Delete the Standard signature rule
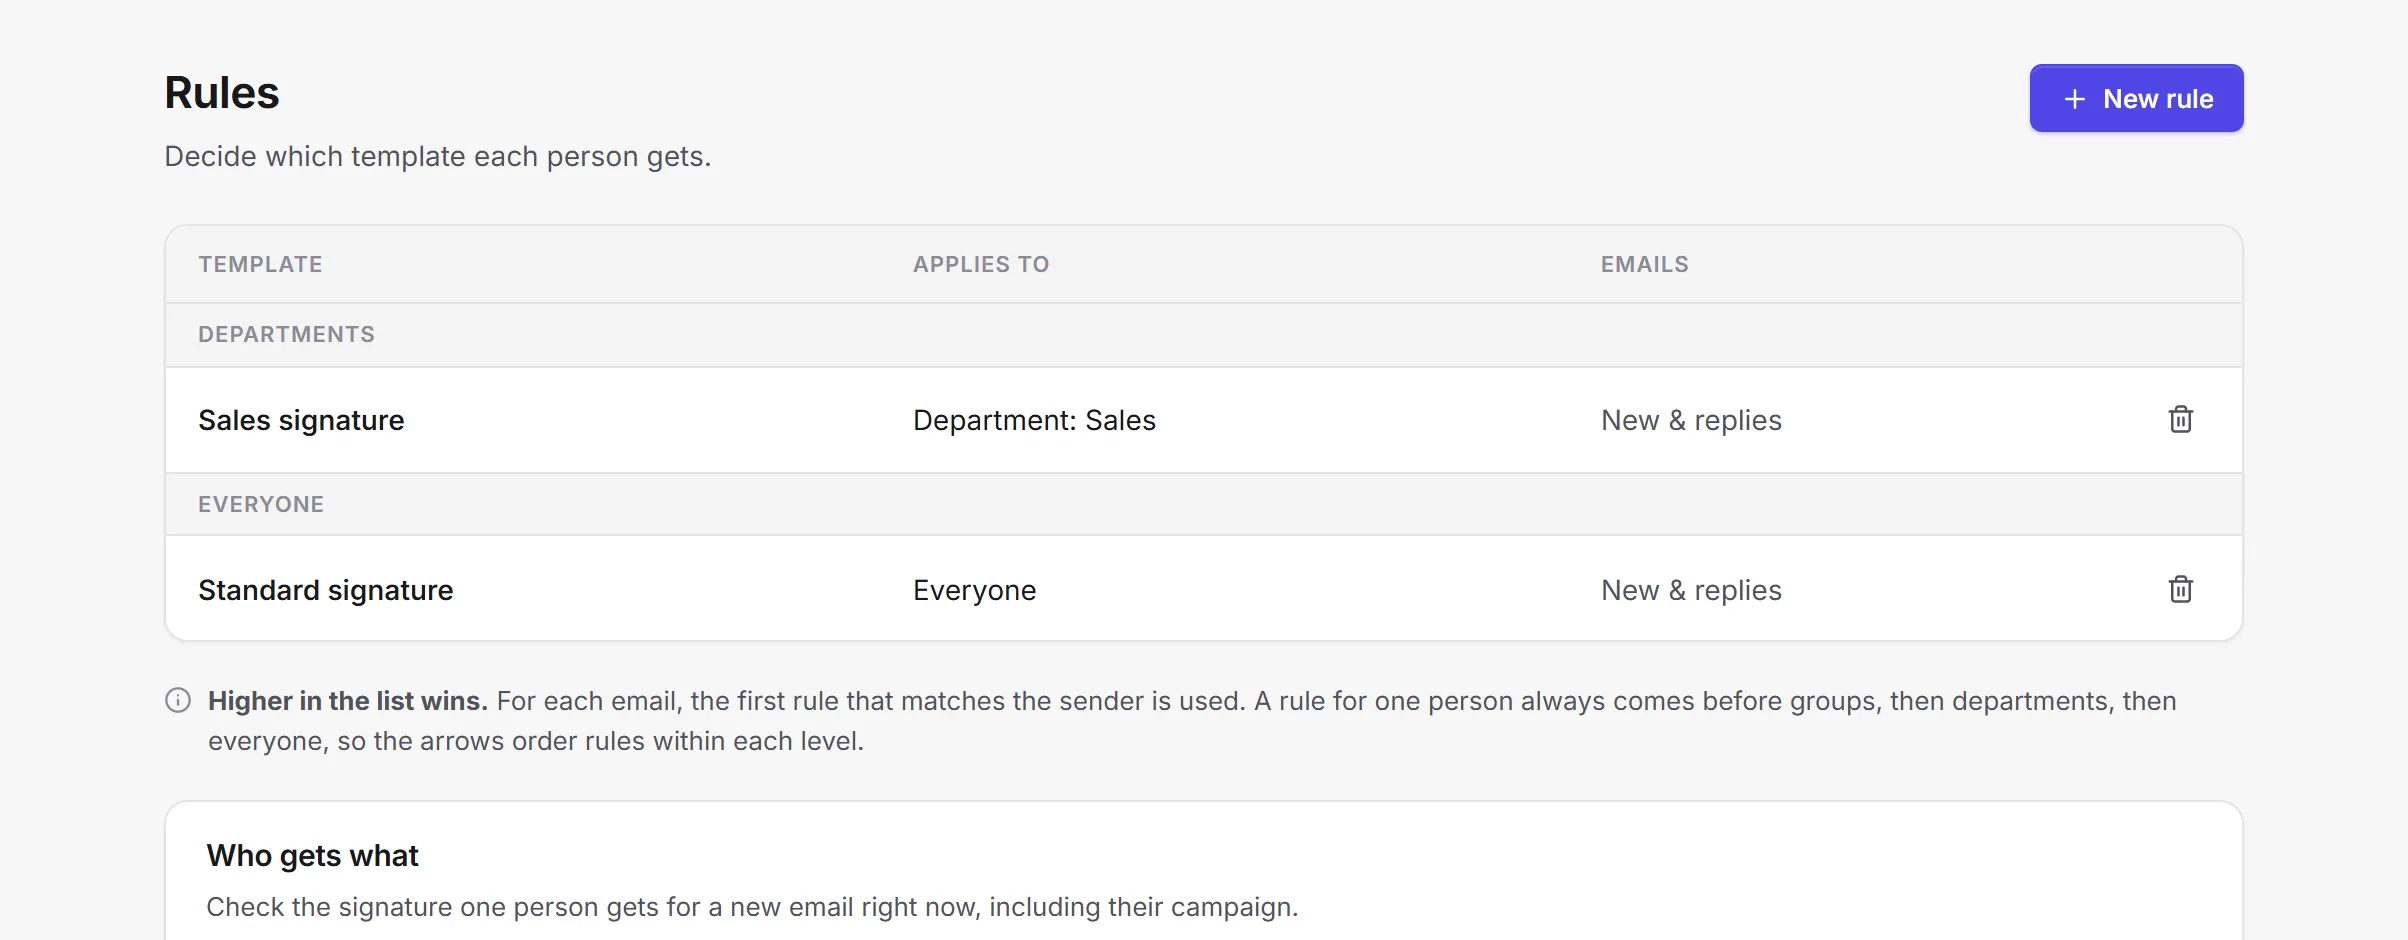 click(x=2180, y=590)
